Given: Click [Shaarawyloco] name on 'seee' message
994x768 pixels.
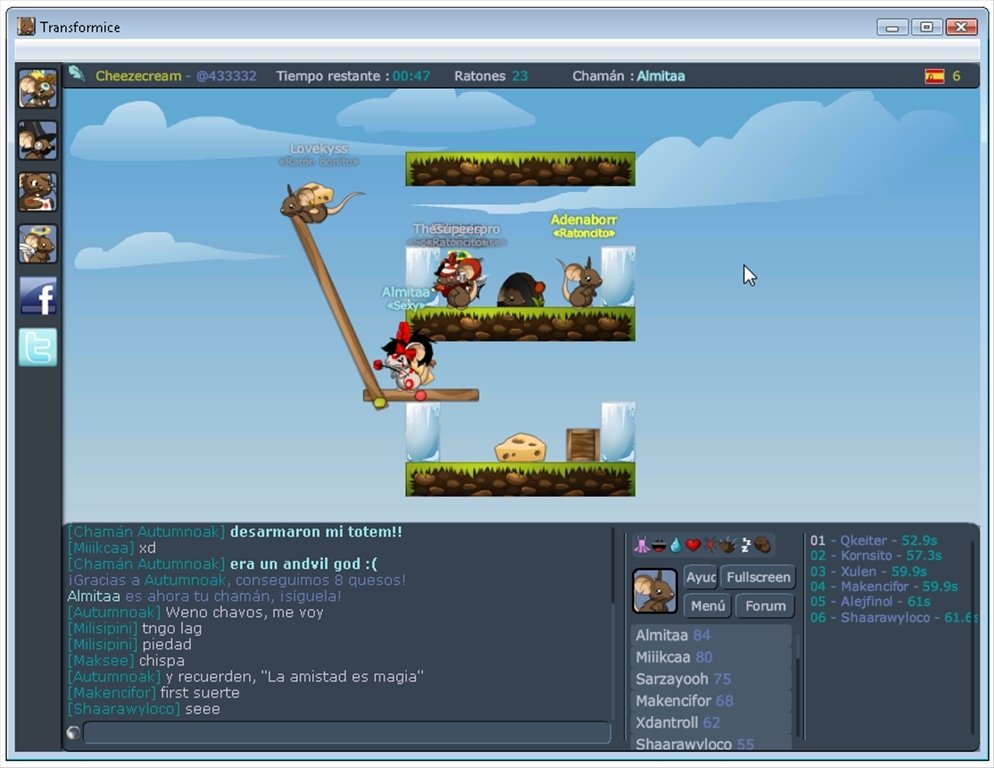Looking at the screenshot, I should click(124, 709).
